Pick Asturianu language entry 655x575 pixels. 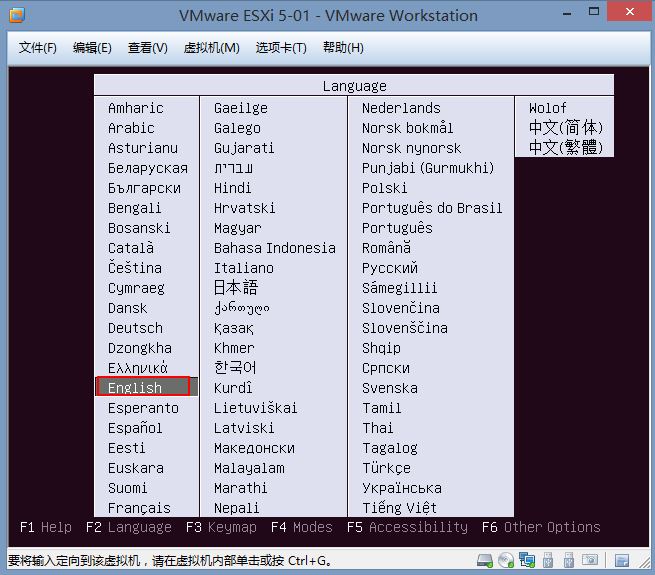[142, 148]
